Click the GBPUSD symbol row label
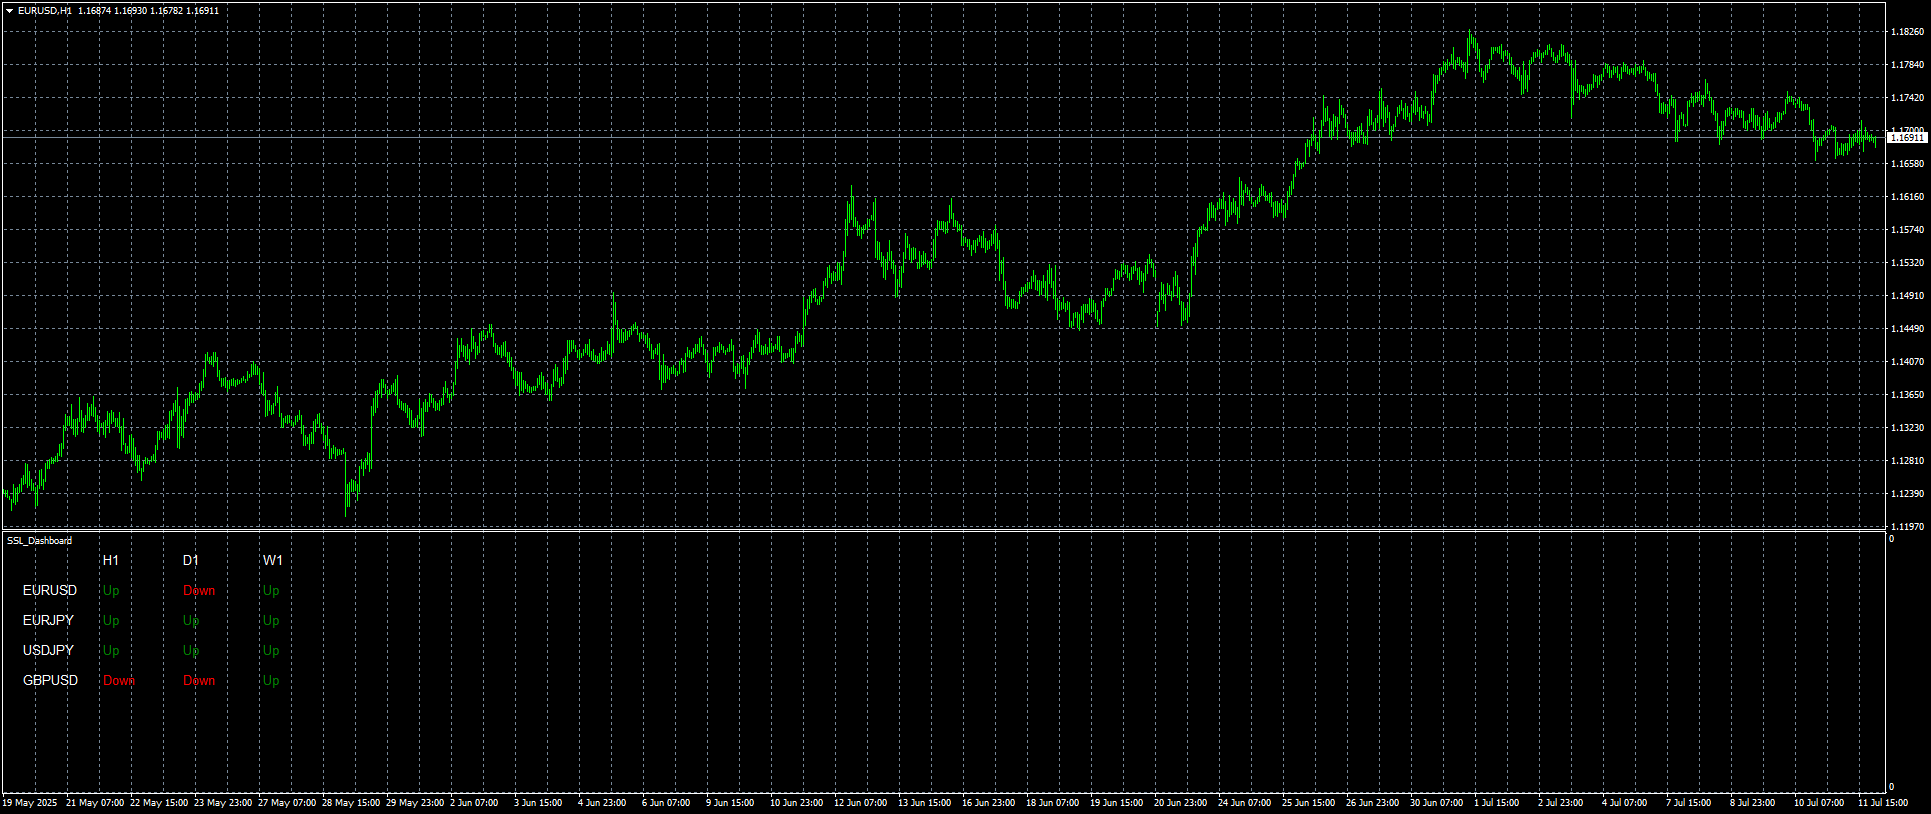The image size is (1931, 814). [x=50, y=680]
